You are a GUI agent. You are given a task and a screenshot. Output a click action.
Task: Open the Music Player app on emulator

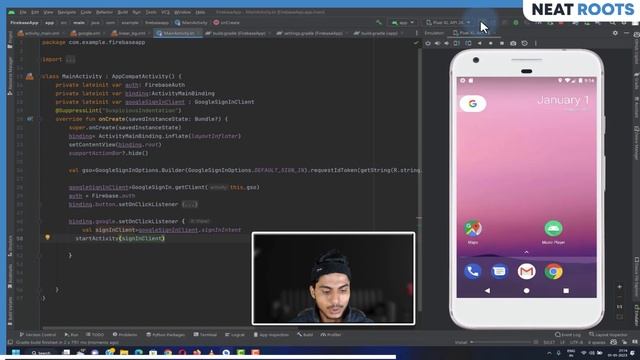click(x=553, y=232)
